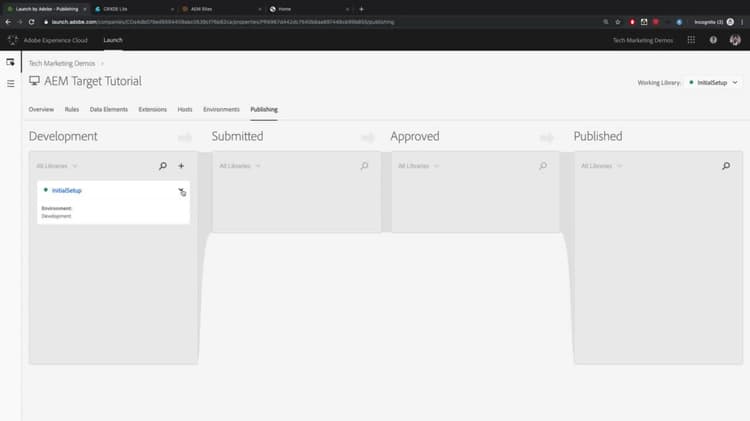The height and width of the screenshot is (421, 750).
Task: Search libraries in the Published column
Action: coord(726,166)
